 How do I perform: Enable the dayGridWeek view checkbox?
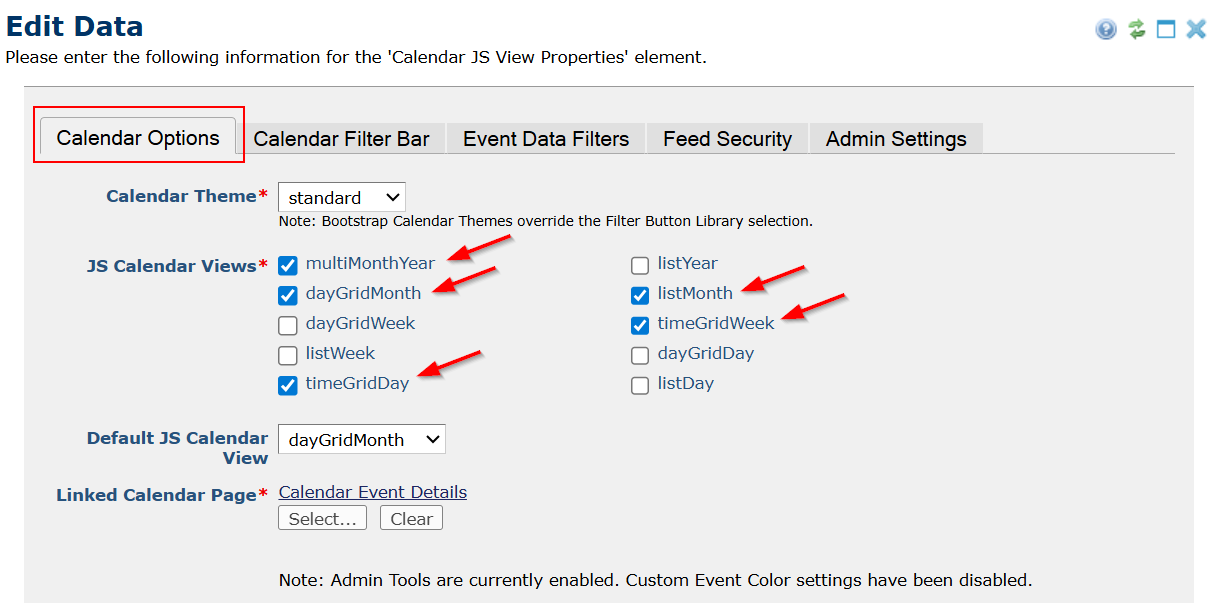(288, 325)
